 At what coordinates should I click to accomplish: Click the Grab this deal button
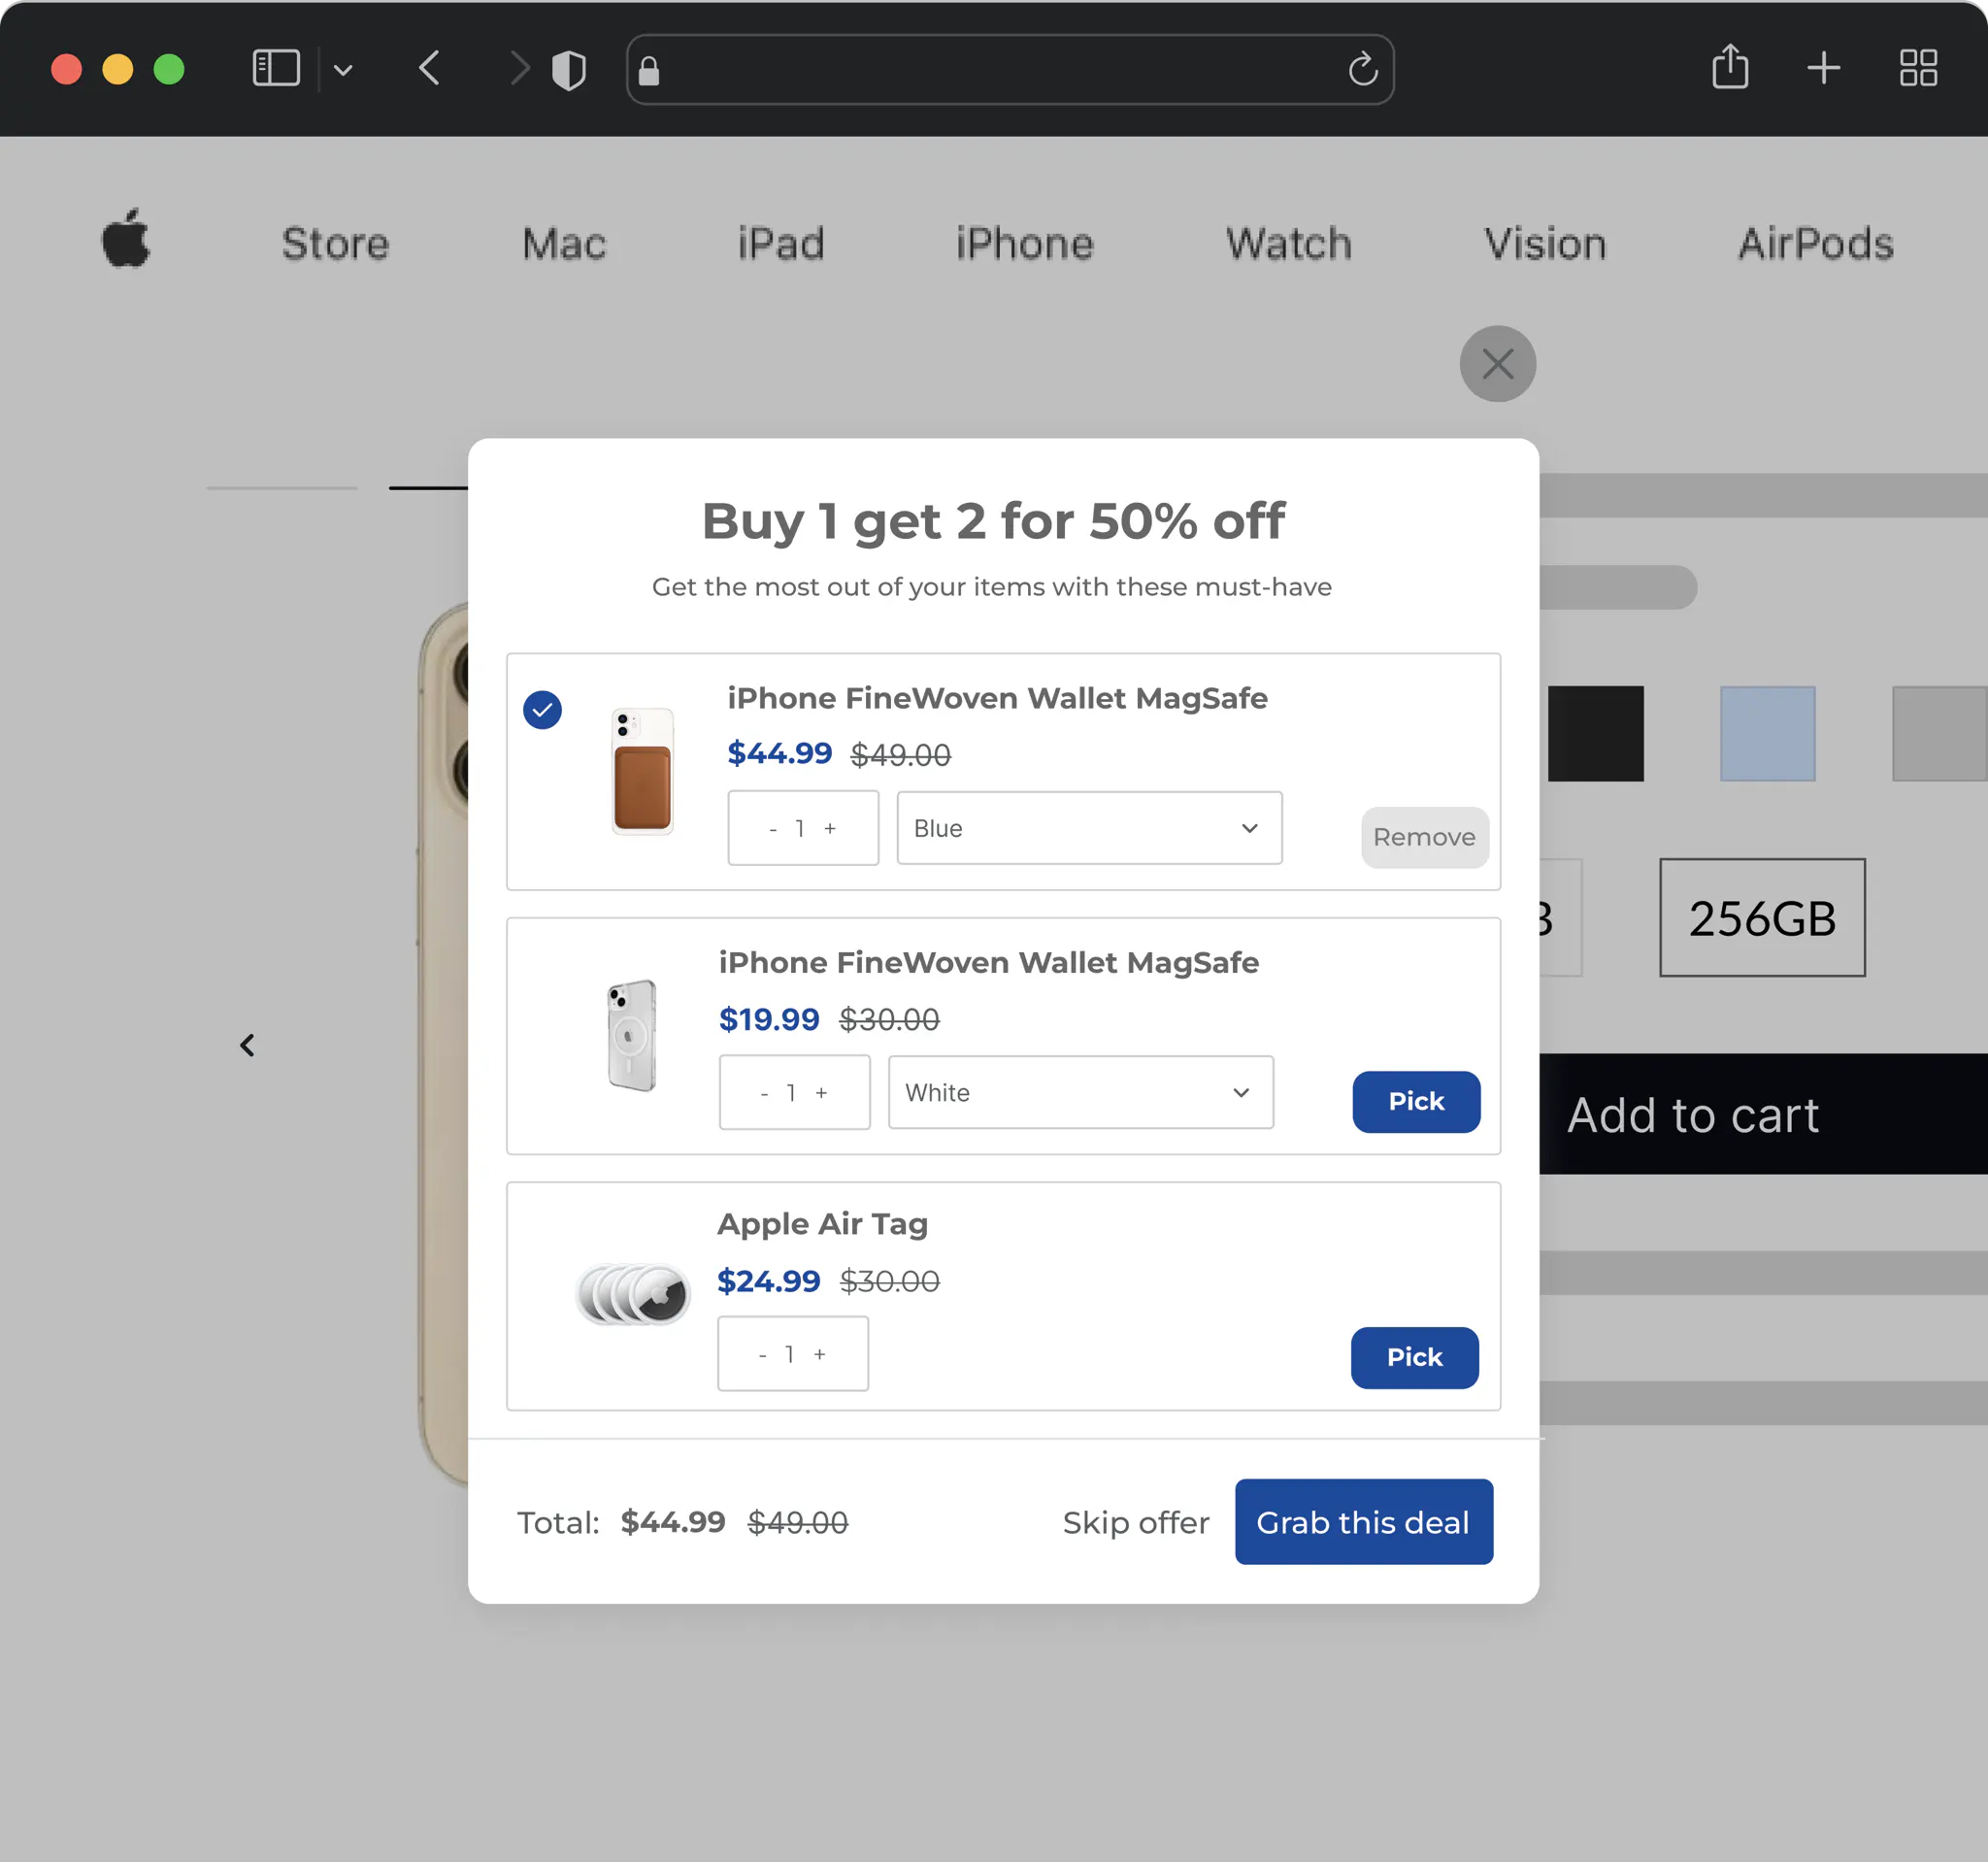click(x=1363, y=1522)
